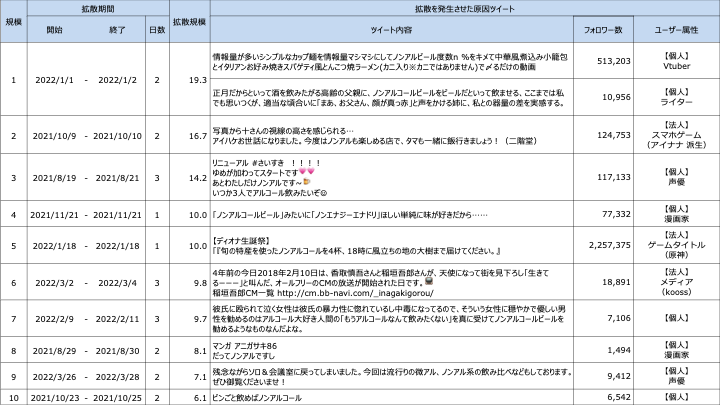
Task: Select the tweet starting 彼氏に殴られて泣く女性
Action: (389, 319)
